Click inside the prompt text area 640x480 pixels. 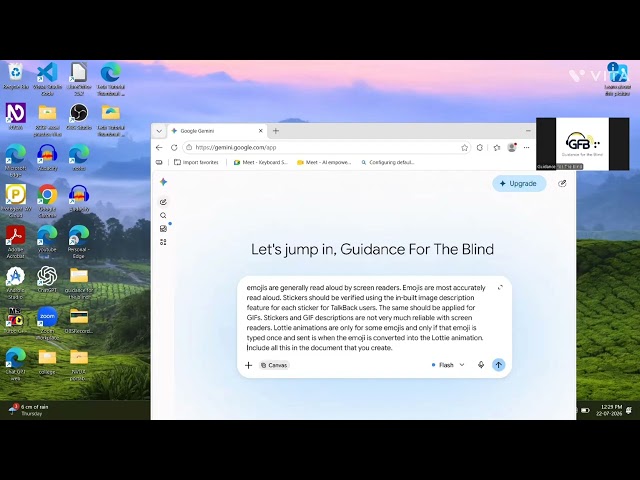366,318
